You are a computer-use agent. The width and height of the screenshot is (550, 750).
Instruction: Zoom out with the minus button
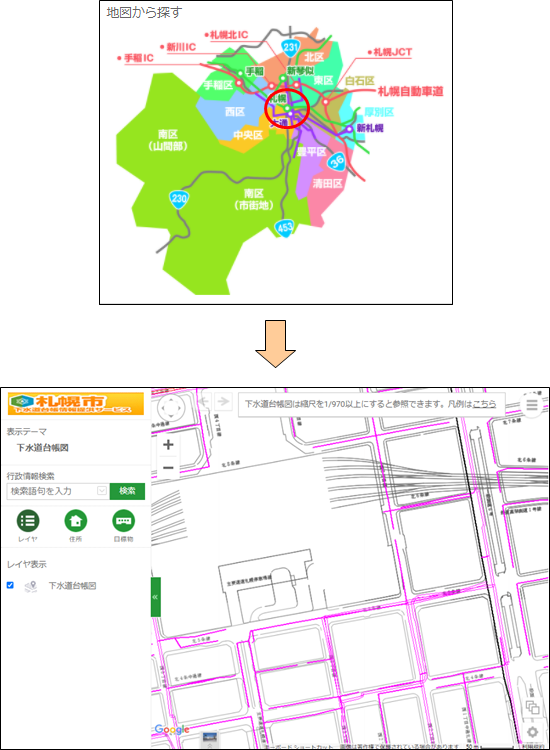[x=168, y=467]
